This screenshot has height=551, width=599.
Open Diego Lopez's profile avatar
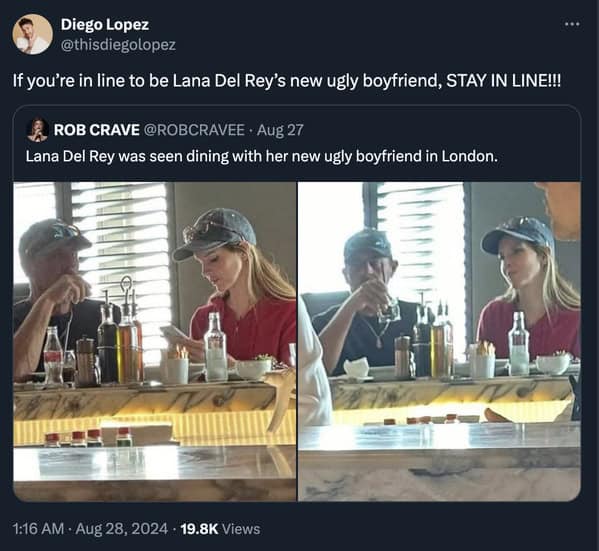[32, 34]
